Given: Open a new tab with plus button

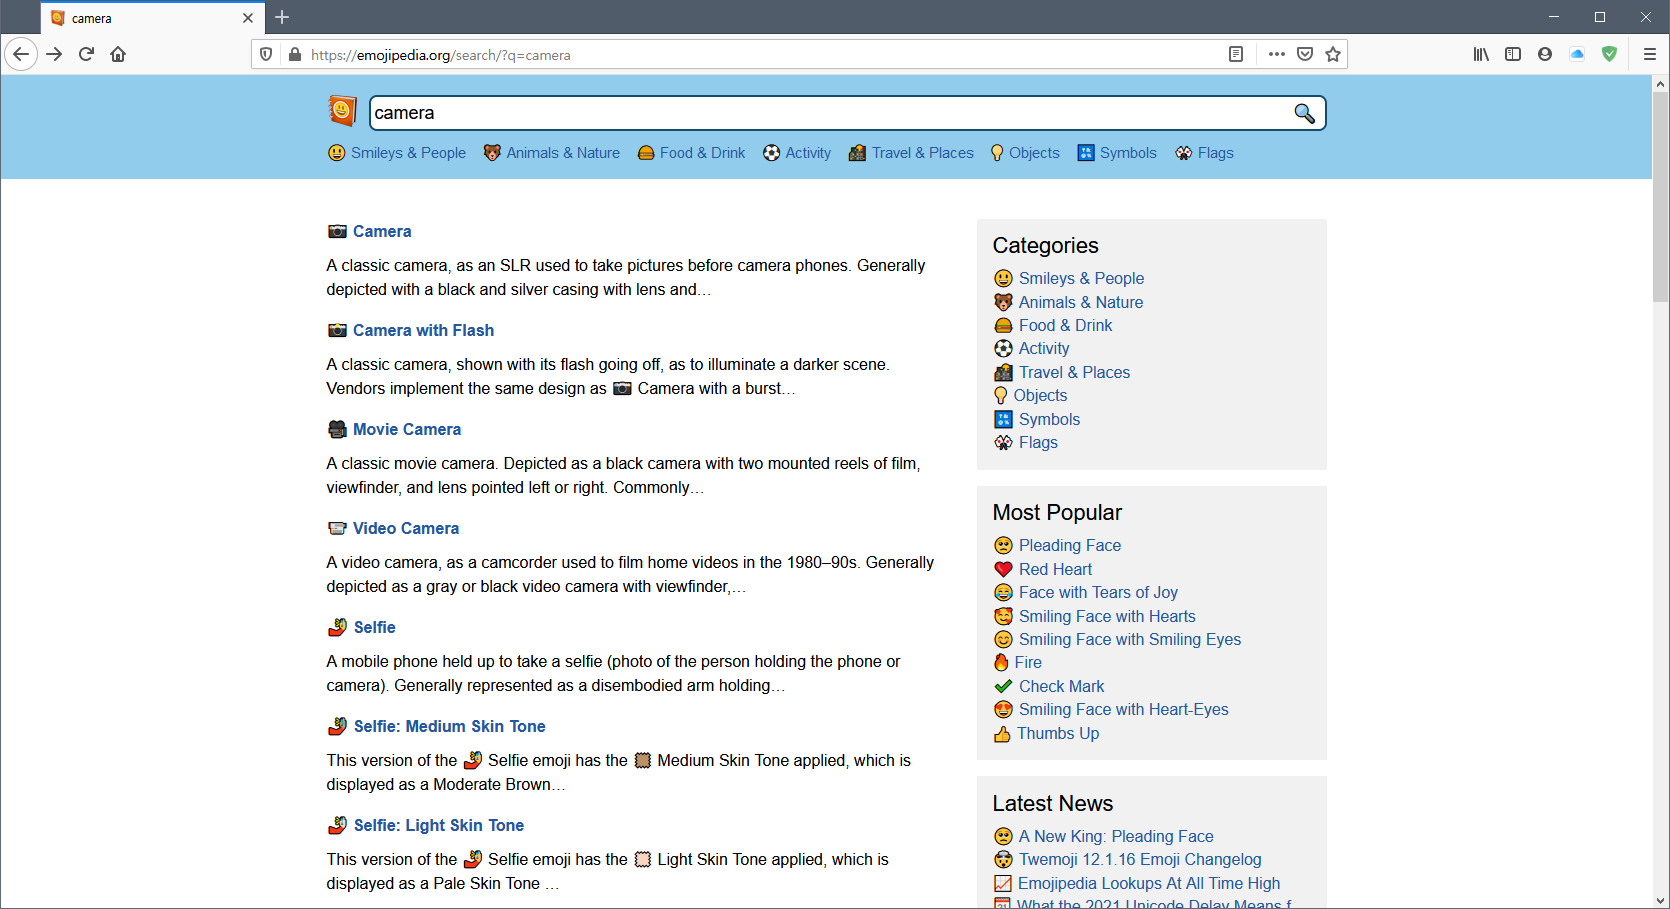Looking at the screenshot, I should coord(282,17).
